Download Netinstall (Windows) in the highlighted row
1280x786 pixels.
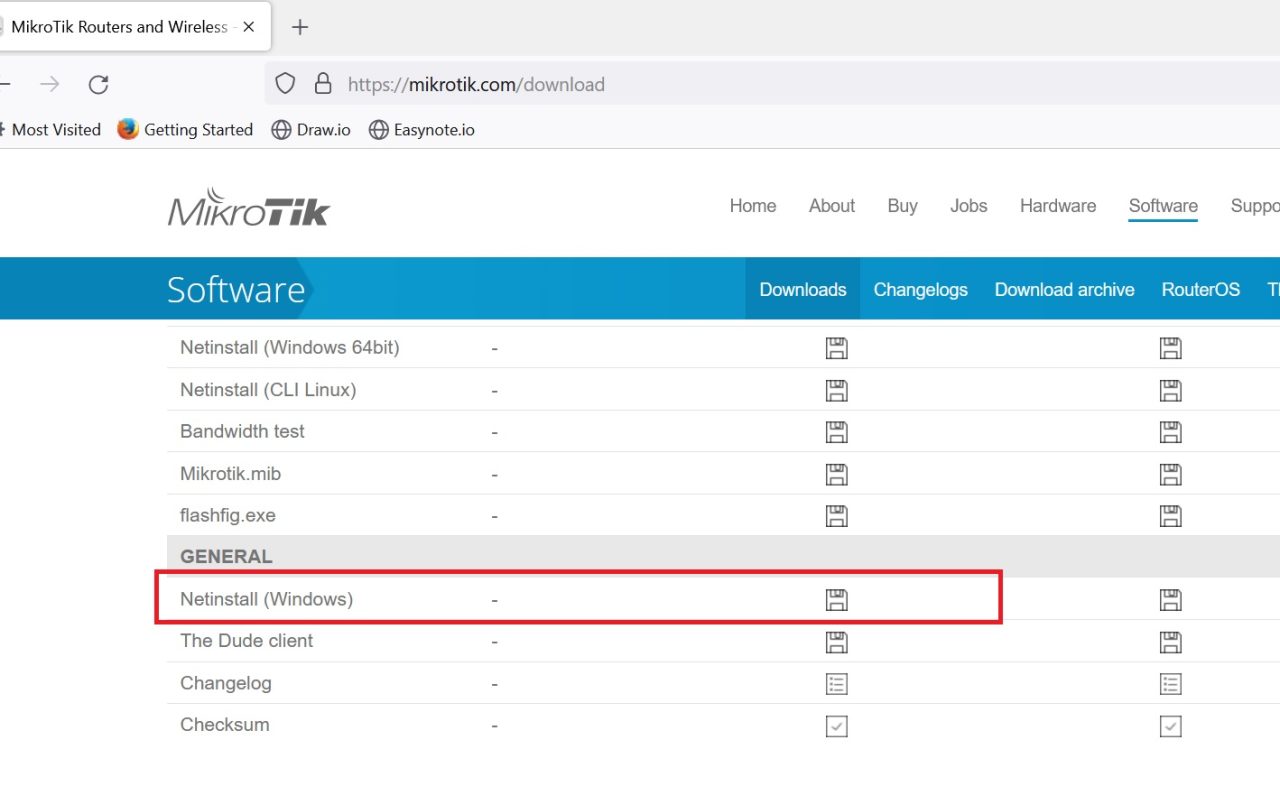[x=836, y=598]
